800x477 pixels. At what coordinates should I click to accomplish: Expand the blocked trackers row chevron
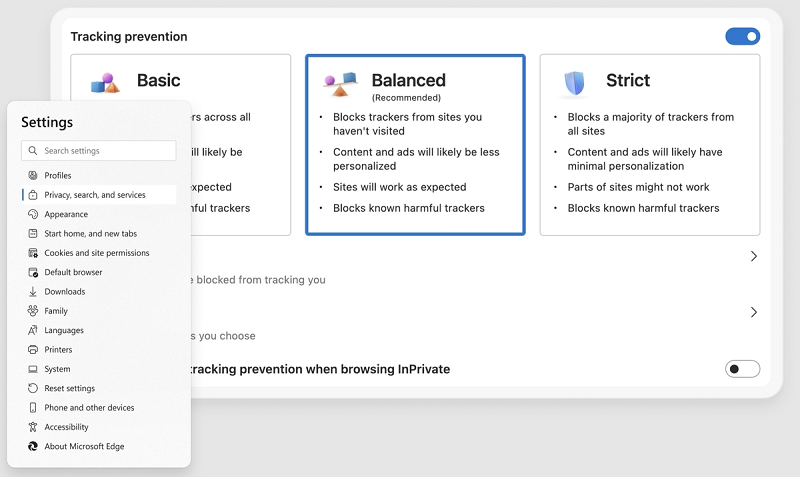tap(753, 256)
